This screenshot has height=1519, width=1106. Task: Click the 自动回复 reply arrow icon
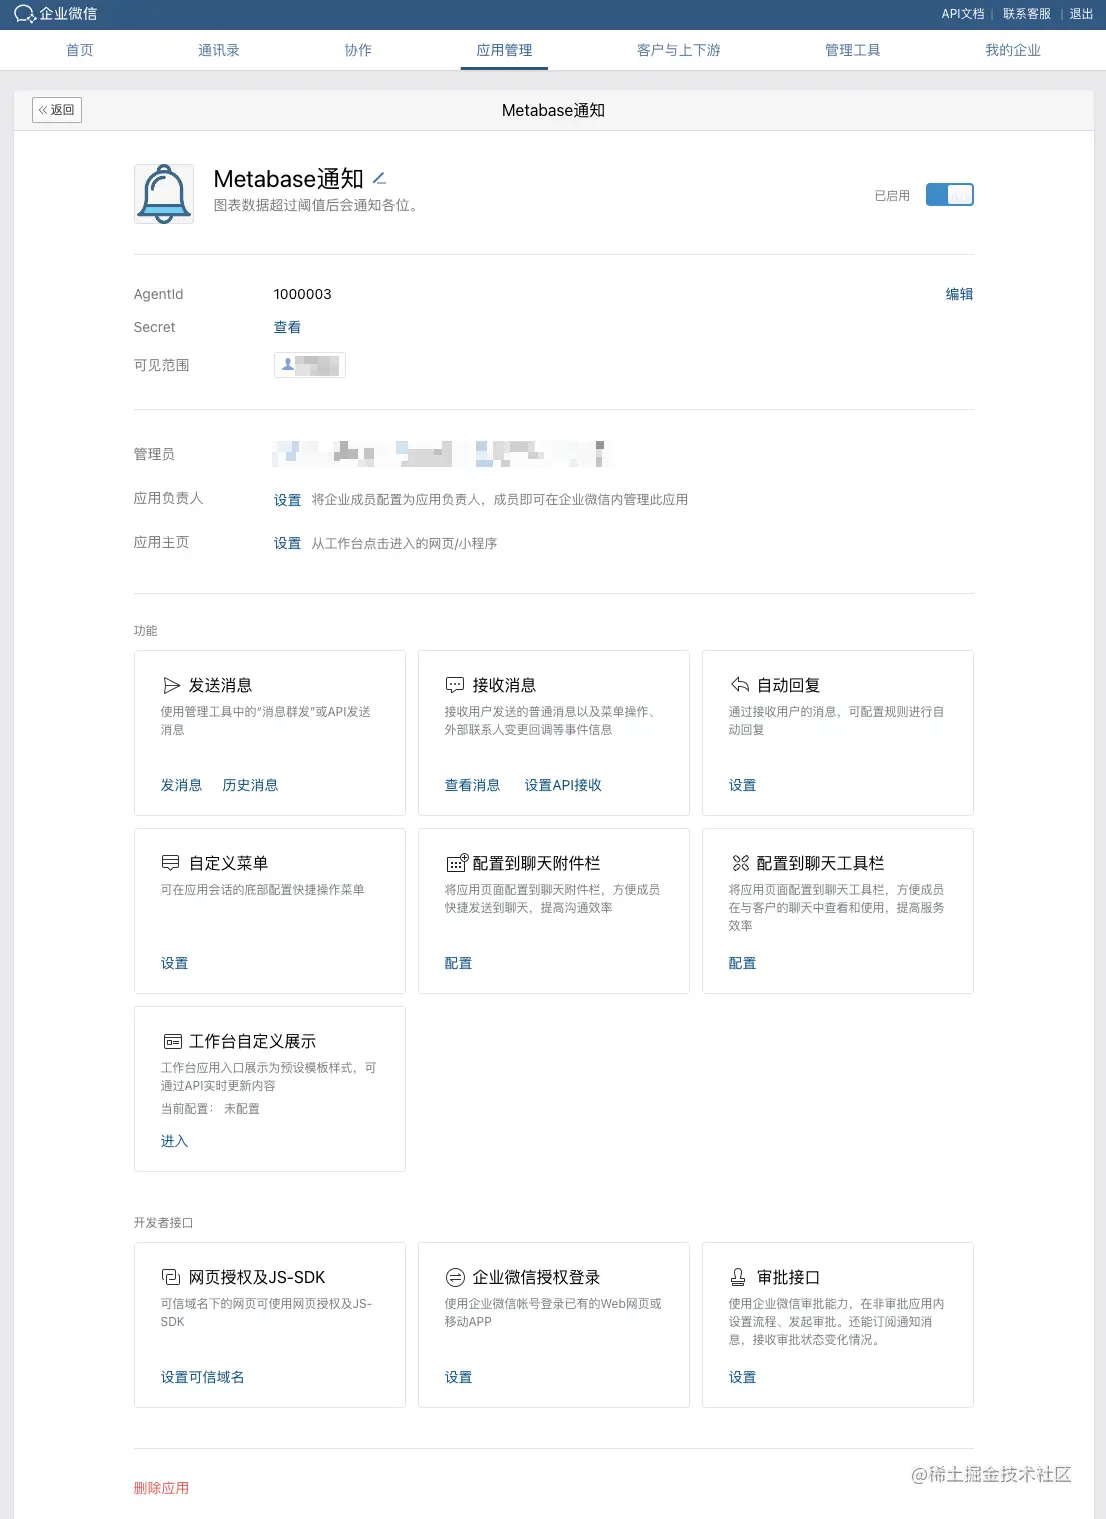[740, 685]
